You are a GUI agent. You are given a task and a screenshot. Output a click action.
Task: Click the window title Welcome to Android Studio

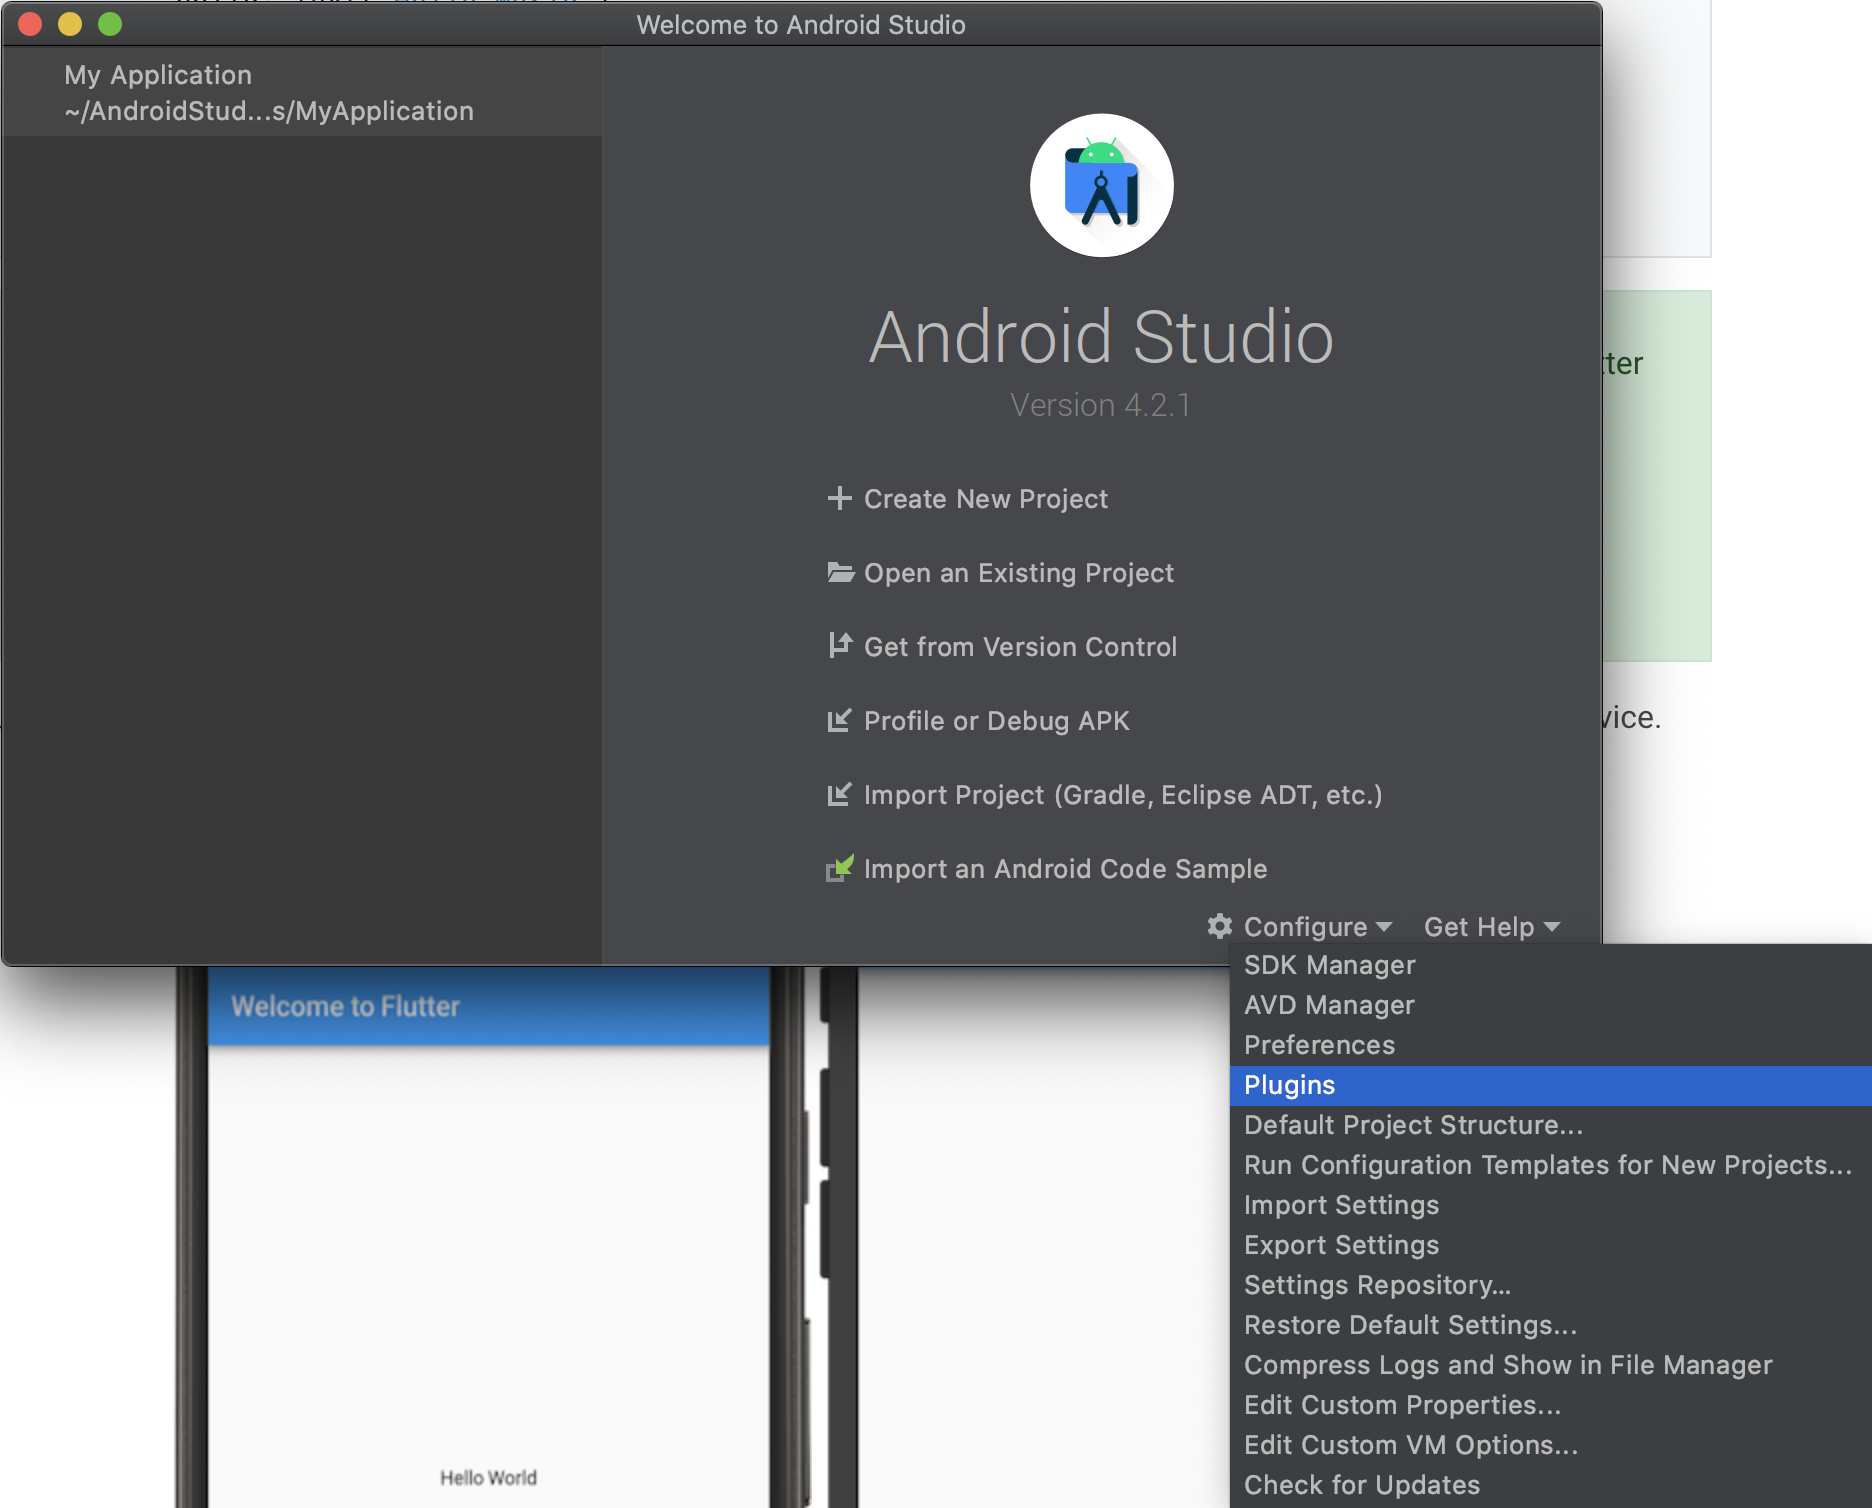click(x=801, y=24)
